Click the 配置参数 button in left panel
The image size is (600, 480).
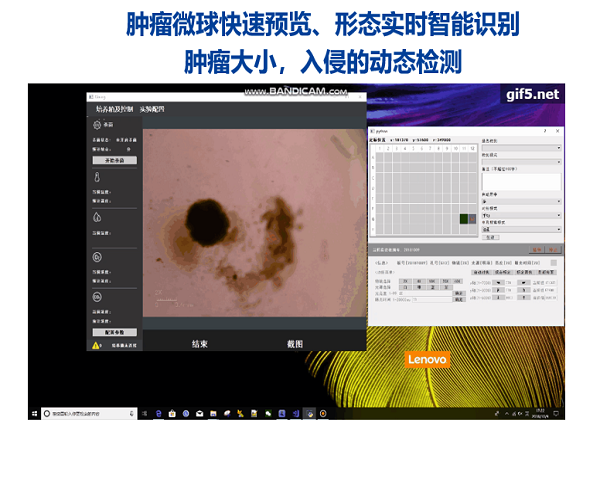[x=114, y=332]
